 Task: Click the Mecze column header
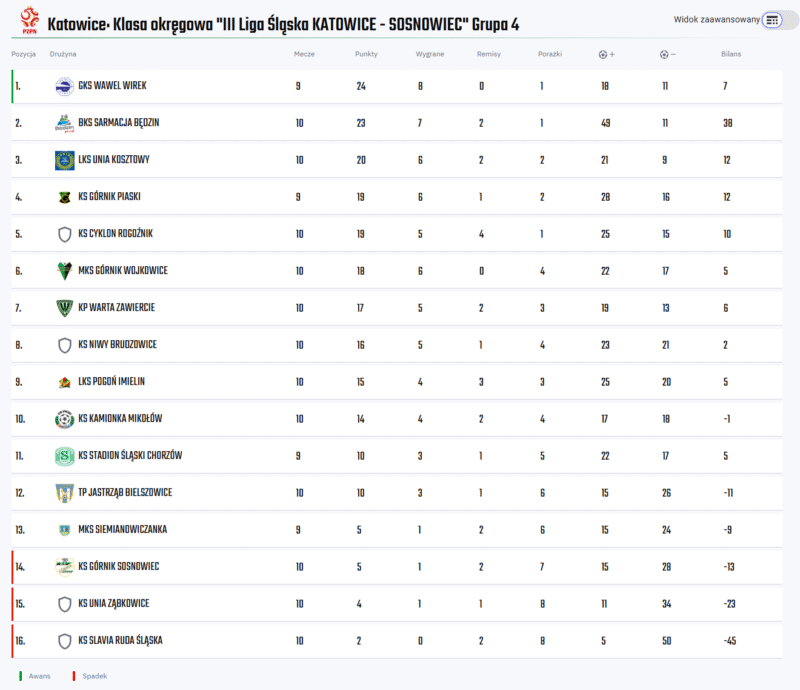[x=304, y=54]
